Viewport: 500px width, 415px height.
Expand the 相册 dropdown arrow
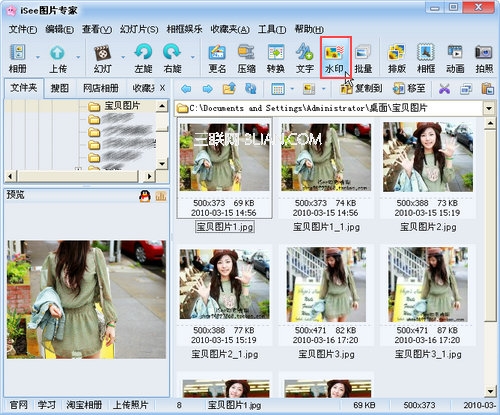click(38, 57)
